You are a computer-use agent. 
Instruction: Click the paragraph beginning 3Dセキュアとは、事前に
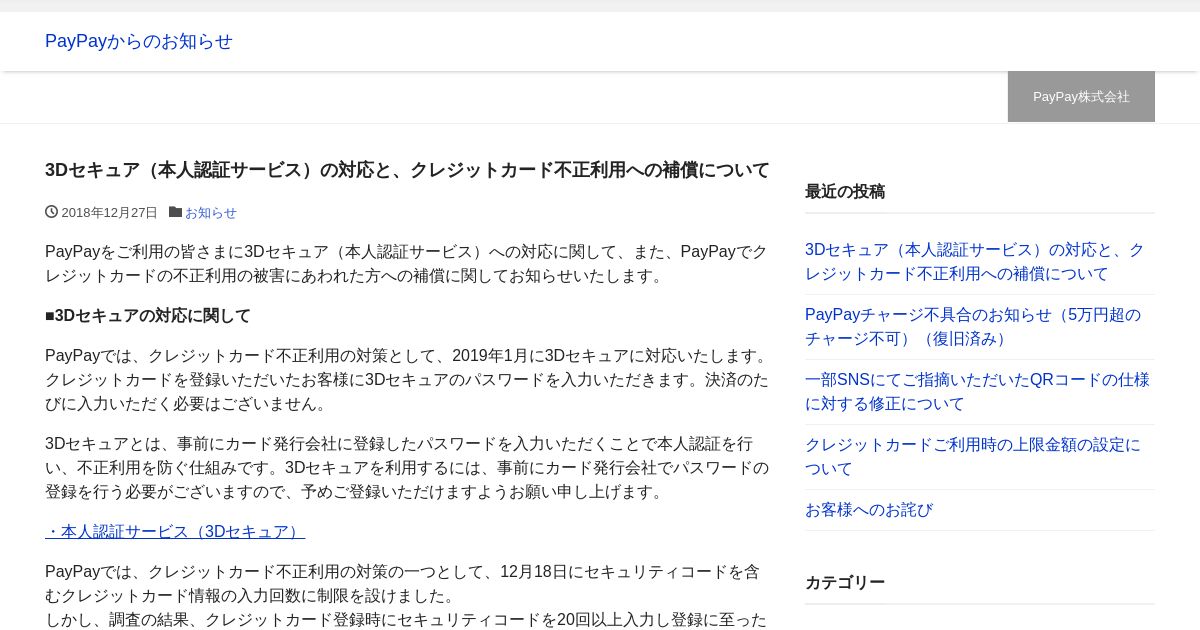click(x=407, y=468)
